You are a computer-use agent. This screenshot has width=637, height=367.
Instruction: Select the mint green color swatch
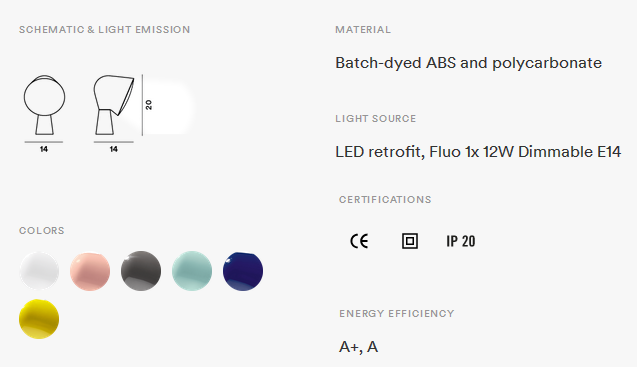(192, 271)
